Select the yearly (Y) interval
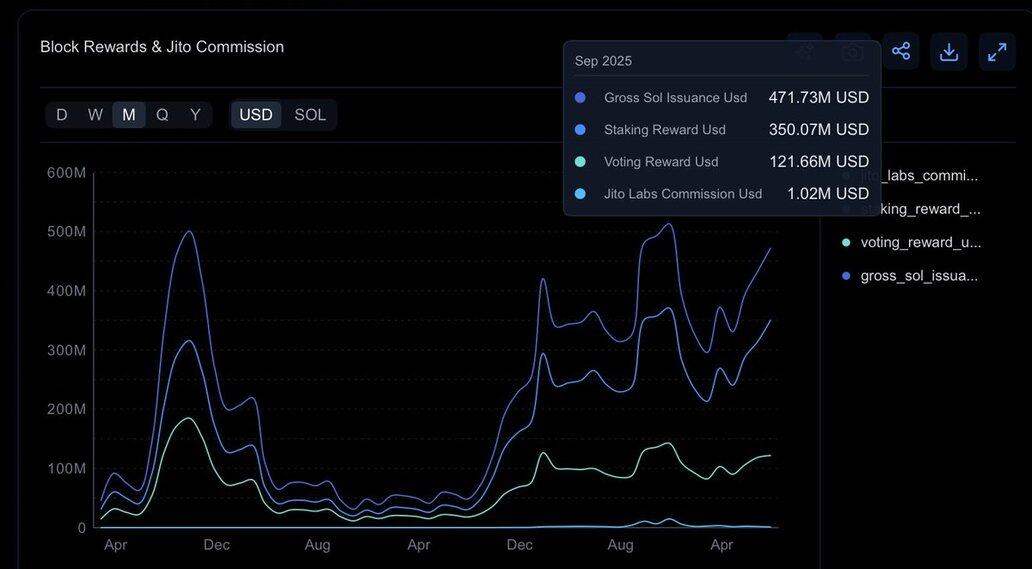This screenshot has width=1032, height=569. [195, 115]
